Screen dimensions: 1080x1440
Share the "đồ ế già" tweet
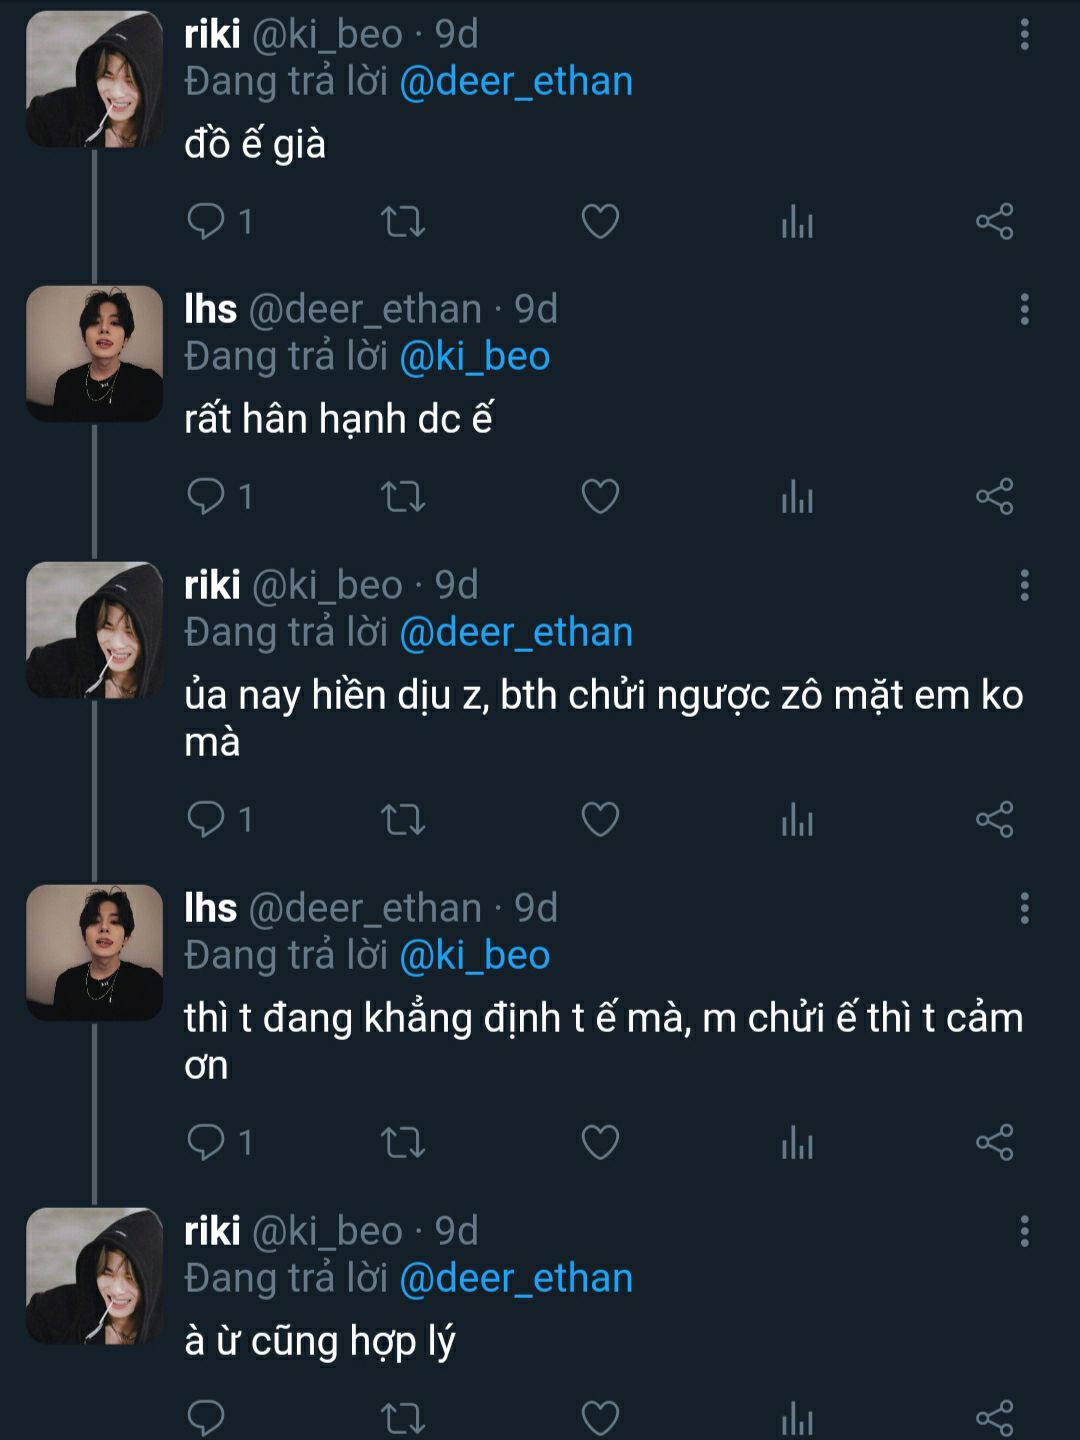point(994,221)
